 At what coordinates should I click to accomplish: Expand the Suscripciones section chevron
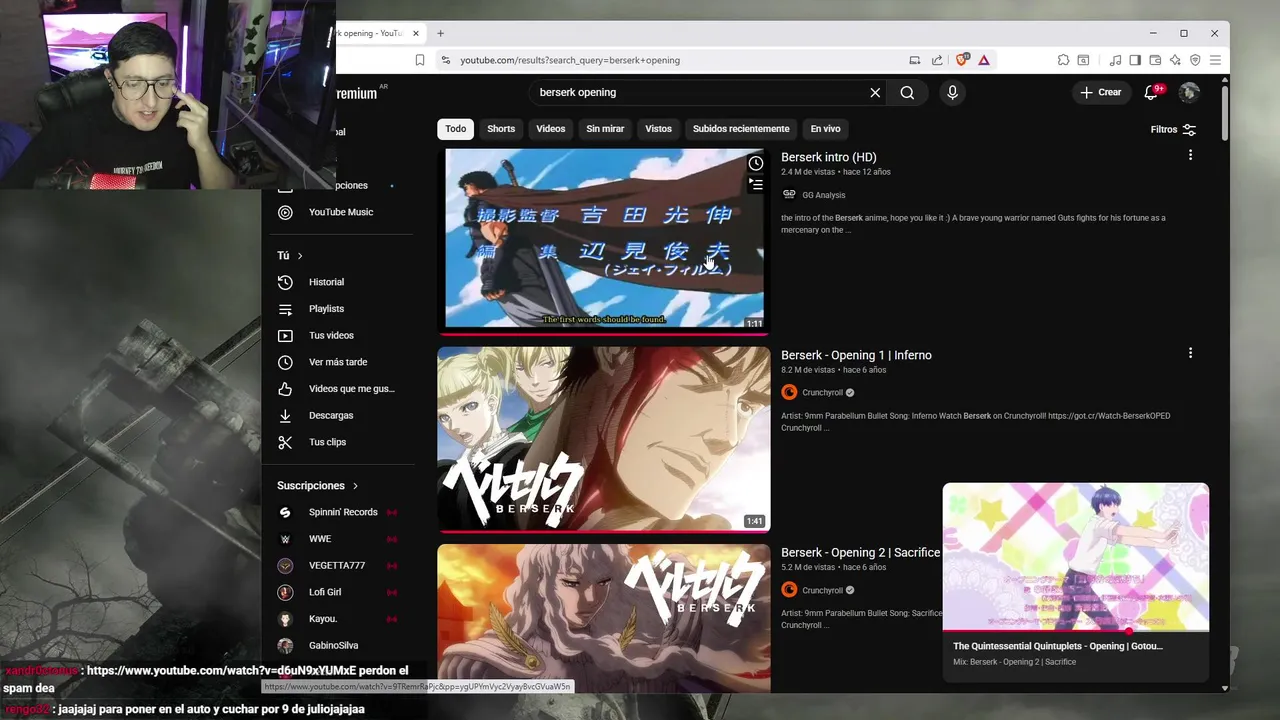pos(355,486)
